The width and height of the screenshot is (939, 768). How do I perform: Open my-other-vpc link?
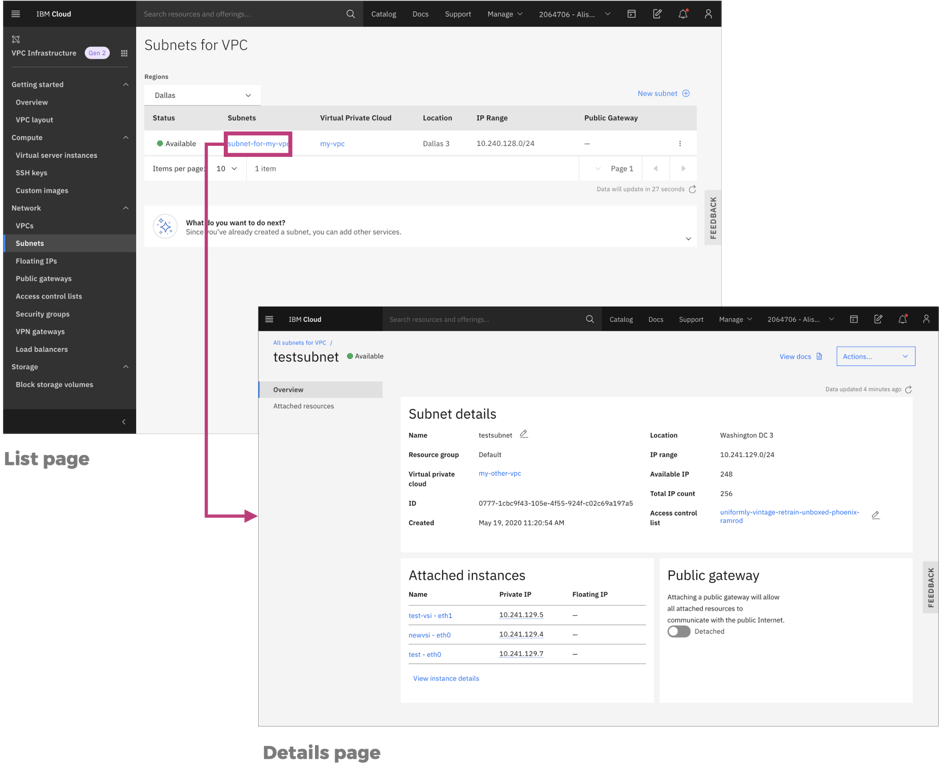point(500,473)
